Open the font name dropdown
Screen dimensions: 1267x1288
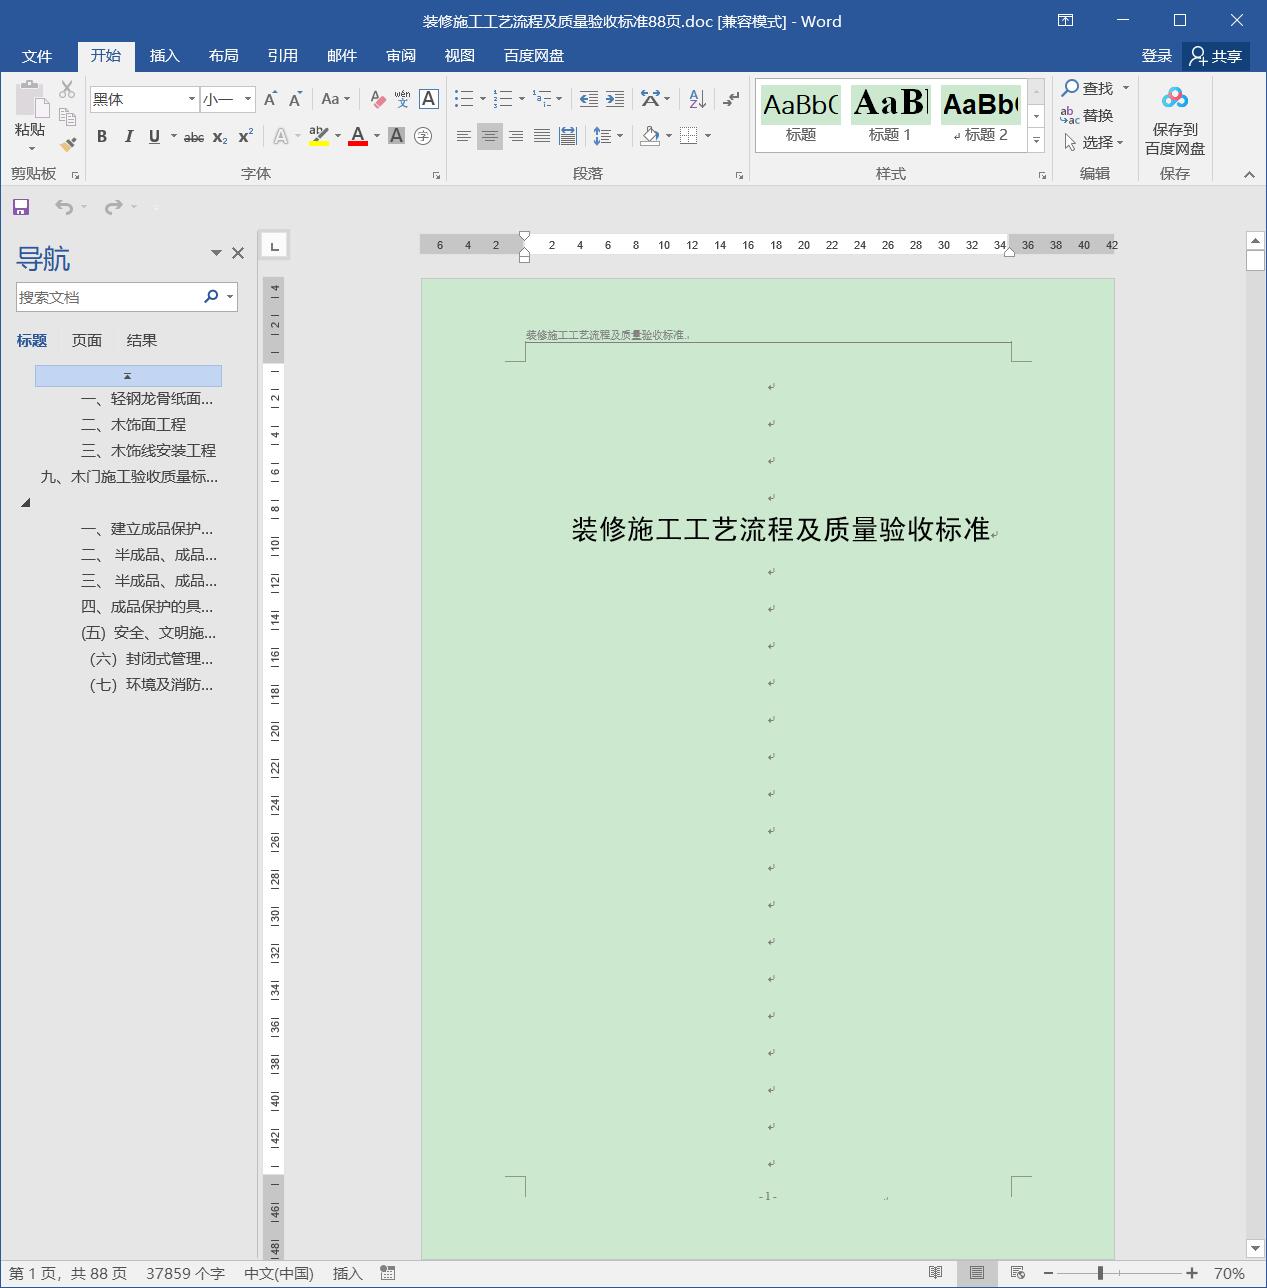(191, 99)
